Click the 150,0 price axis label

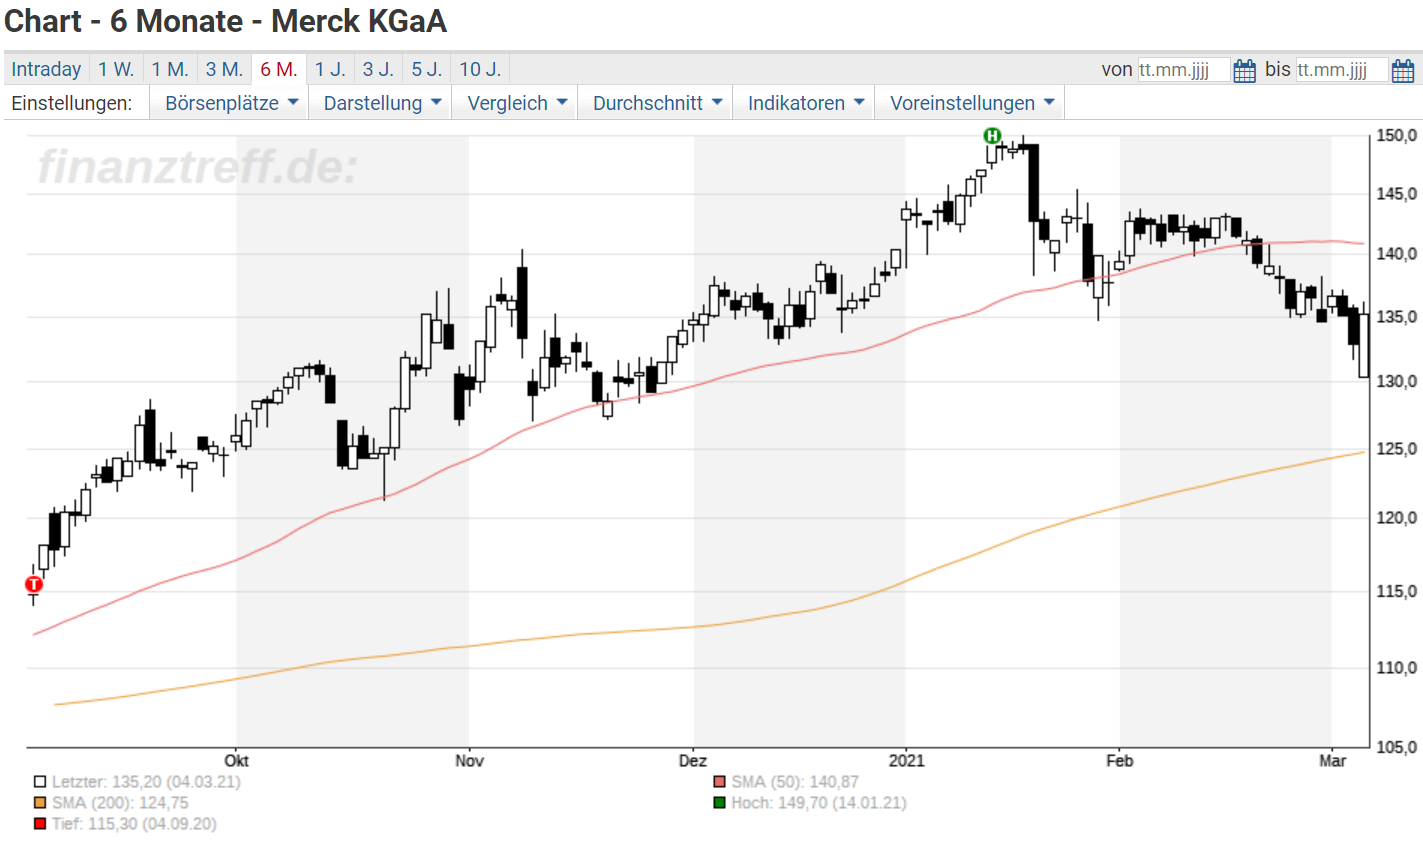[1397, 136]
